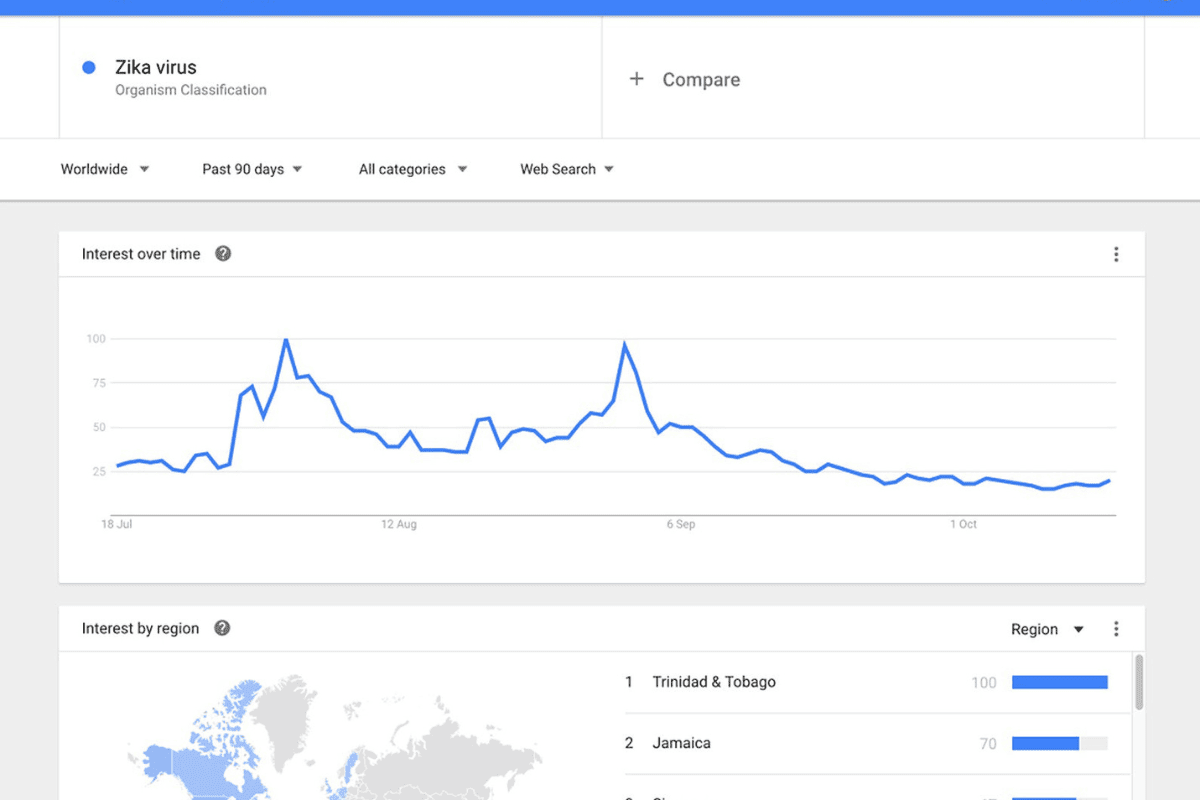Click the Trinidad & Tobago interest bar
Image resolution: width=1200 pixels, height=800 pixels.
coord(1059,682)
